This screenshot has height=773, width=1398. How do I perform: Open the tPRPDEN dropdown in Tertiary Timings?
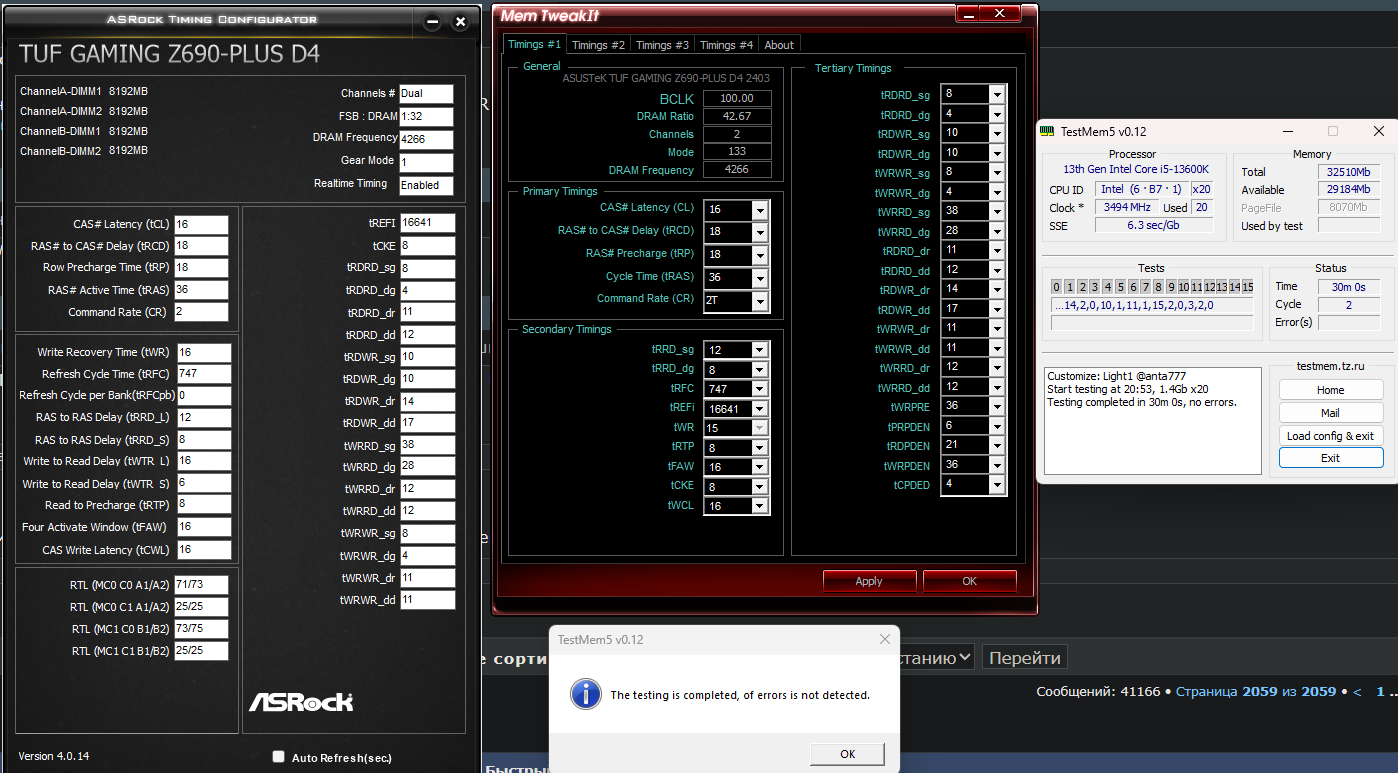(x=996, y=426)
